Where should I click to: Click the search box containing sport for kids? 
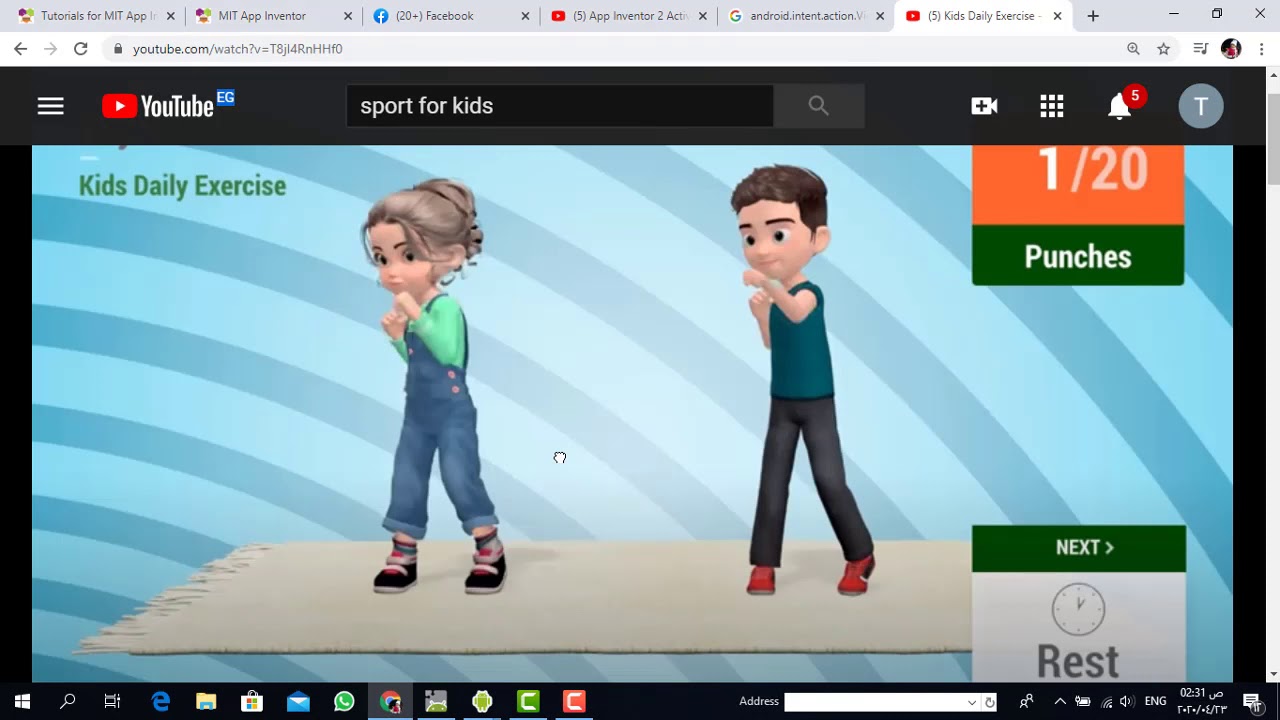(x=560, y=106)
